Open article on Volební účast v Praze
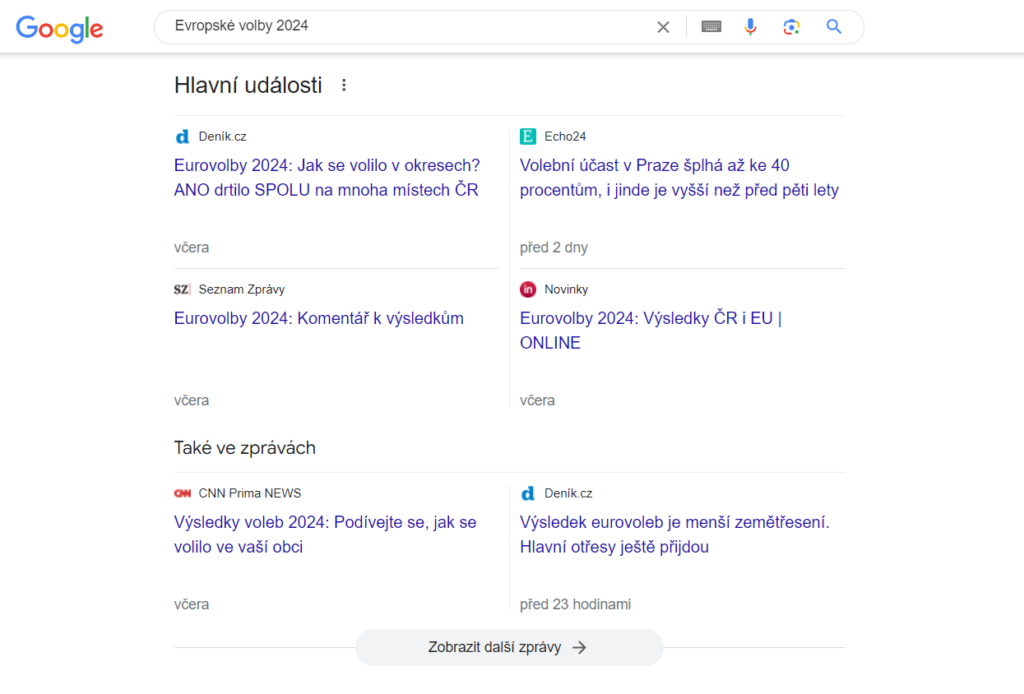Screen dimensions: 1024x694 pyautogui.click(x=679, y=178)
